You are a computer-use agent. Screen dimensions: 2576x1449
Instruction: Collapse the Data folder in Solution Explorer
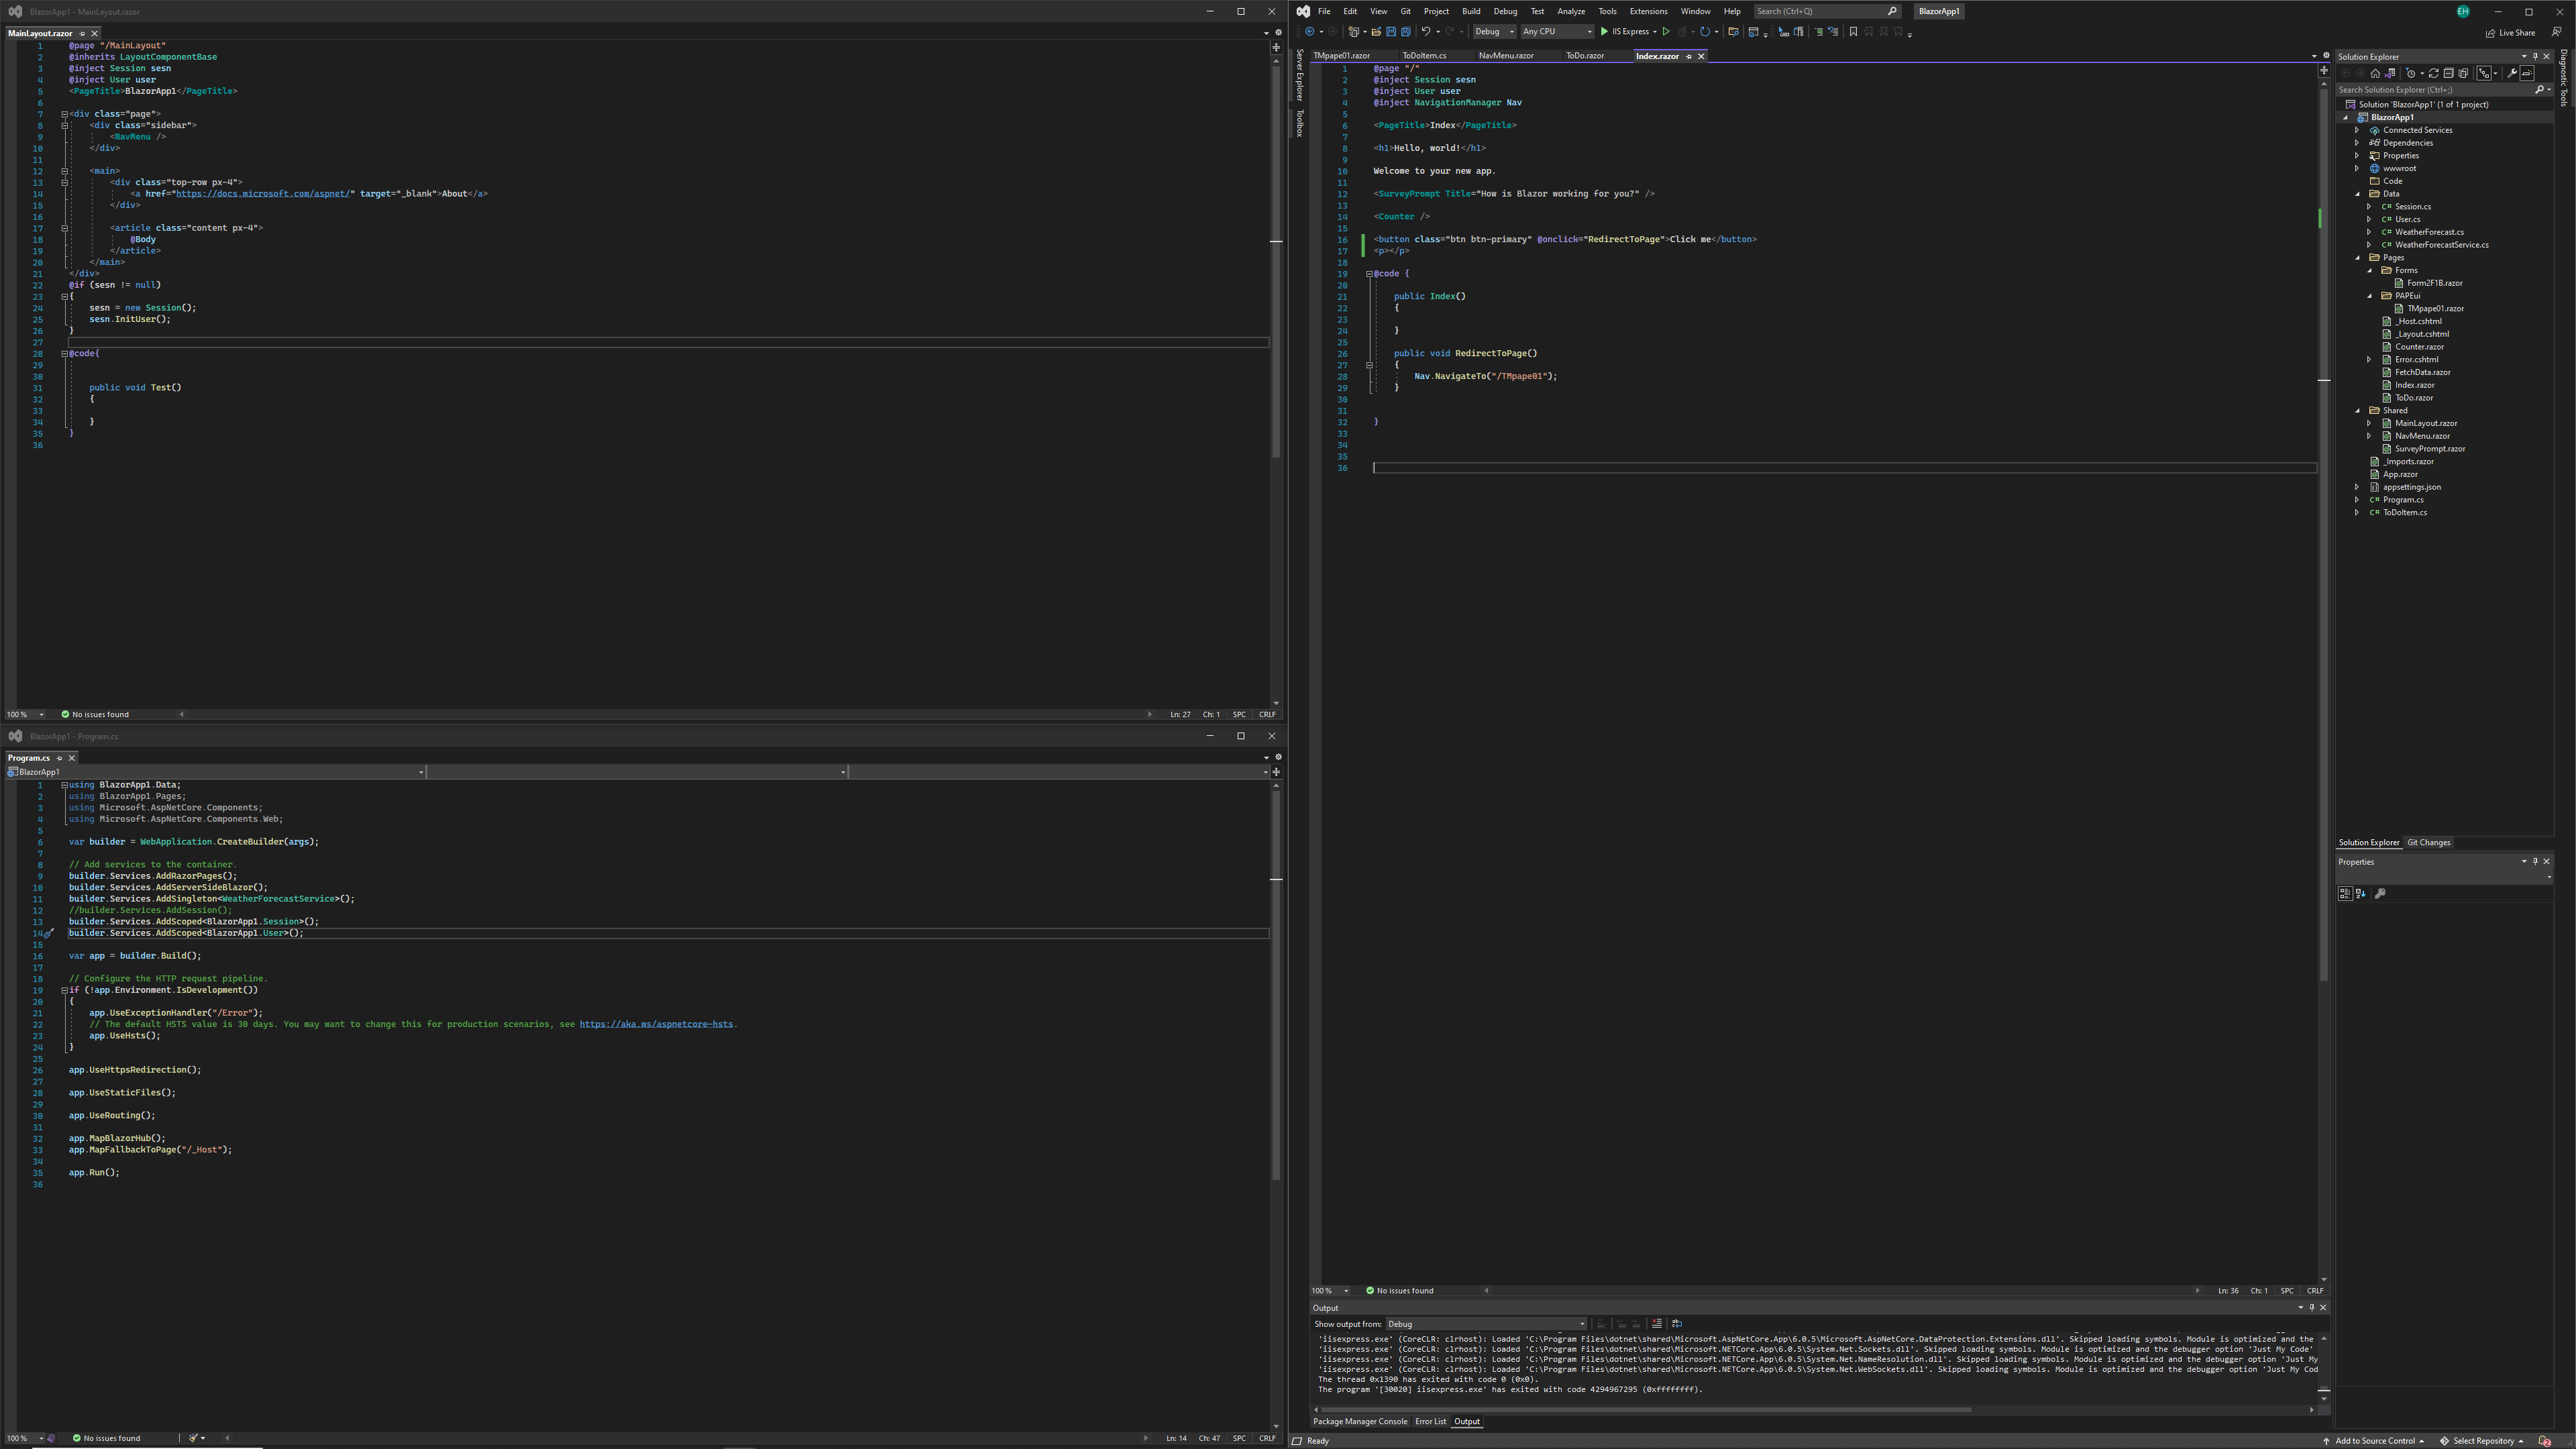coord(2358,194)
